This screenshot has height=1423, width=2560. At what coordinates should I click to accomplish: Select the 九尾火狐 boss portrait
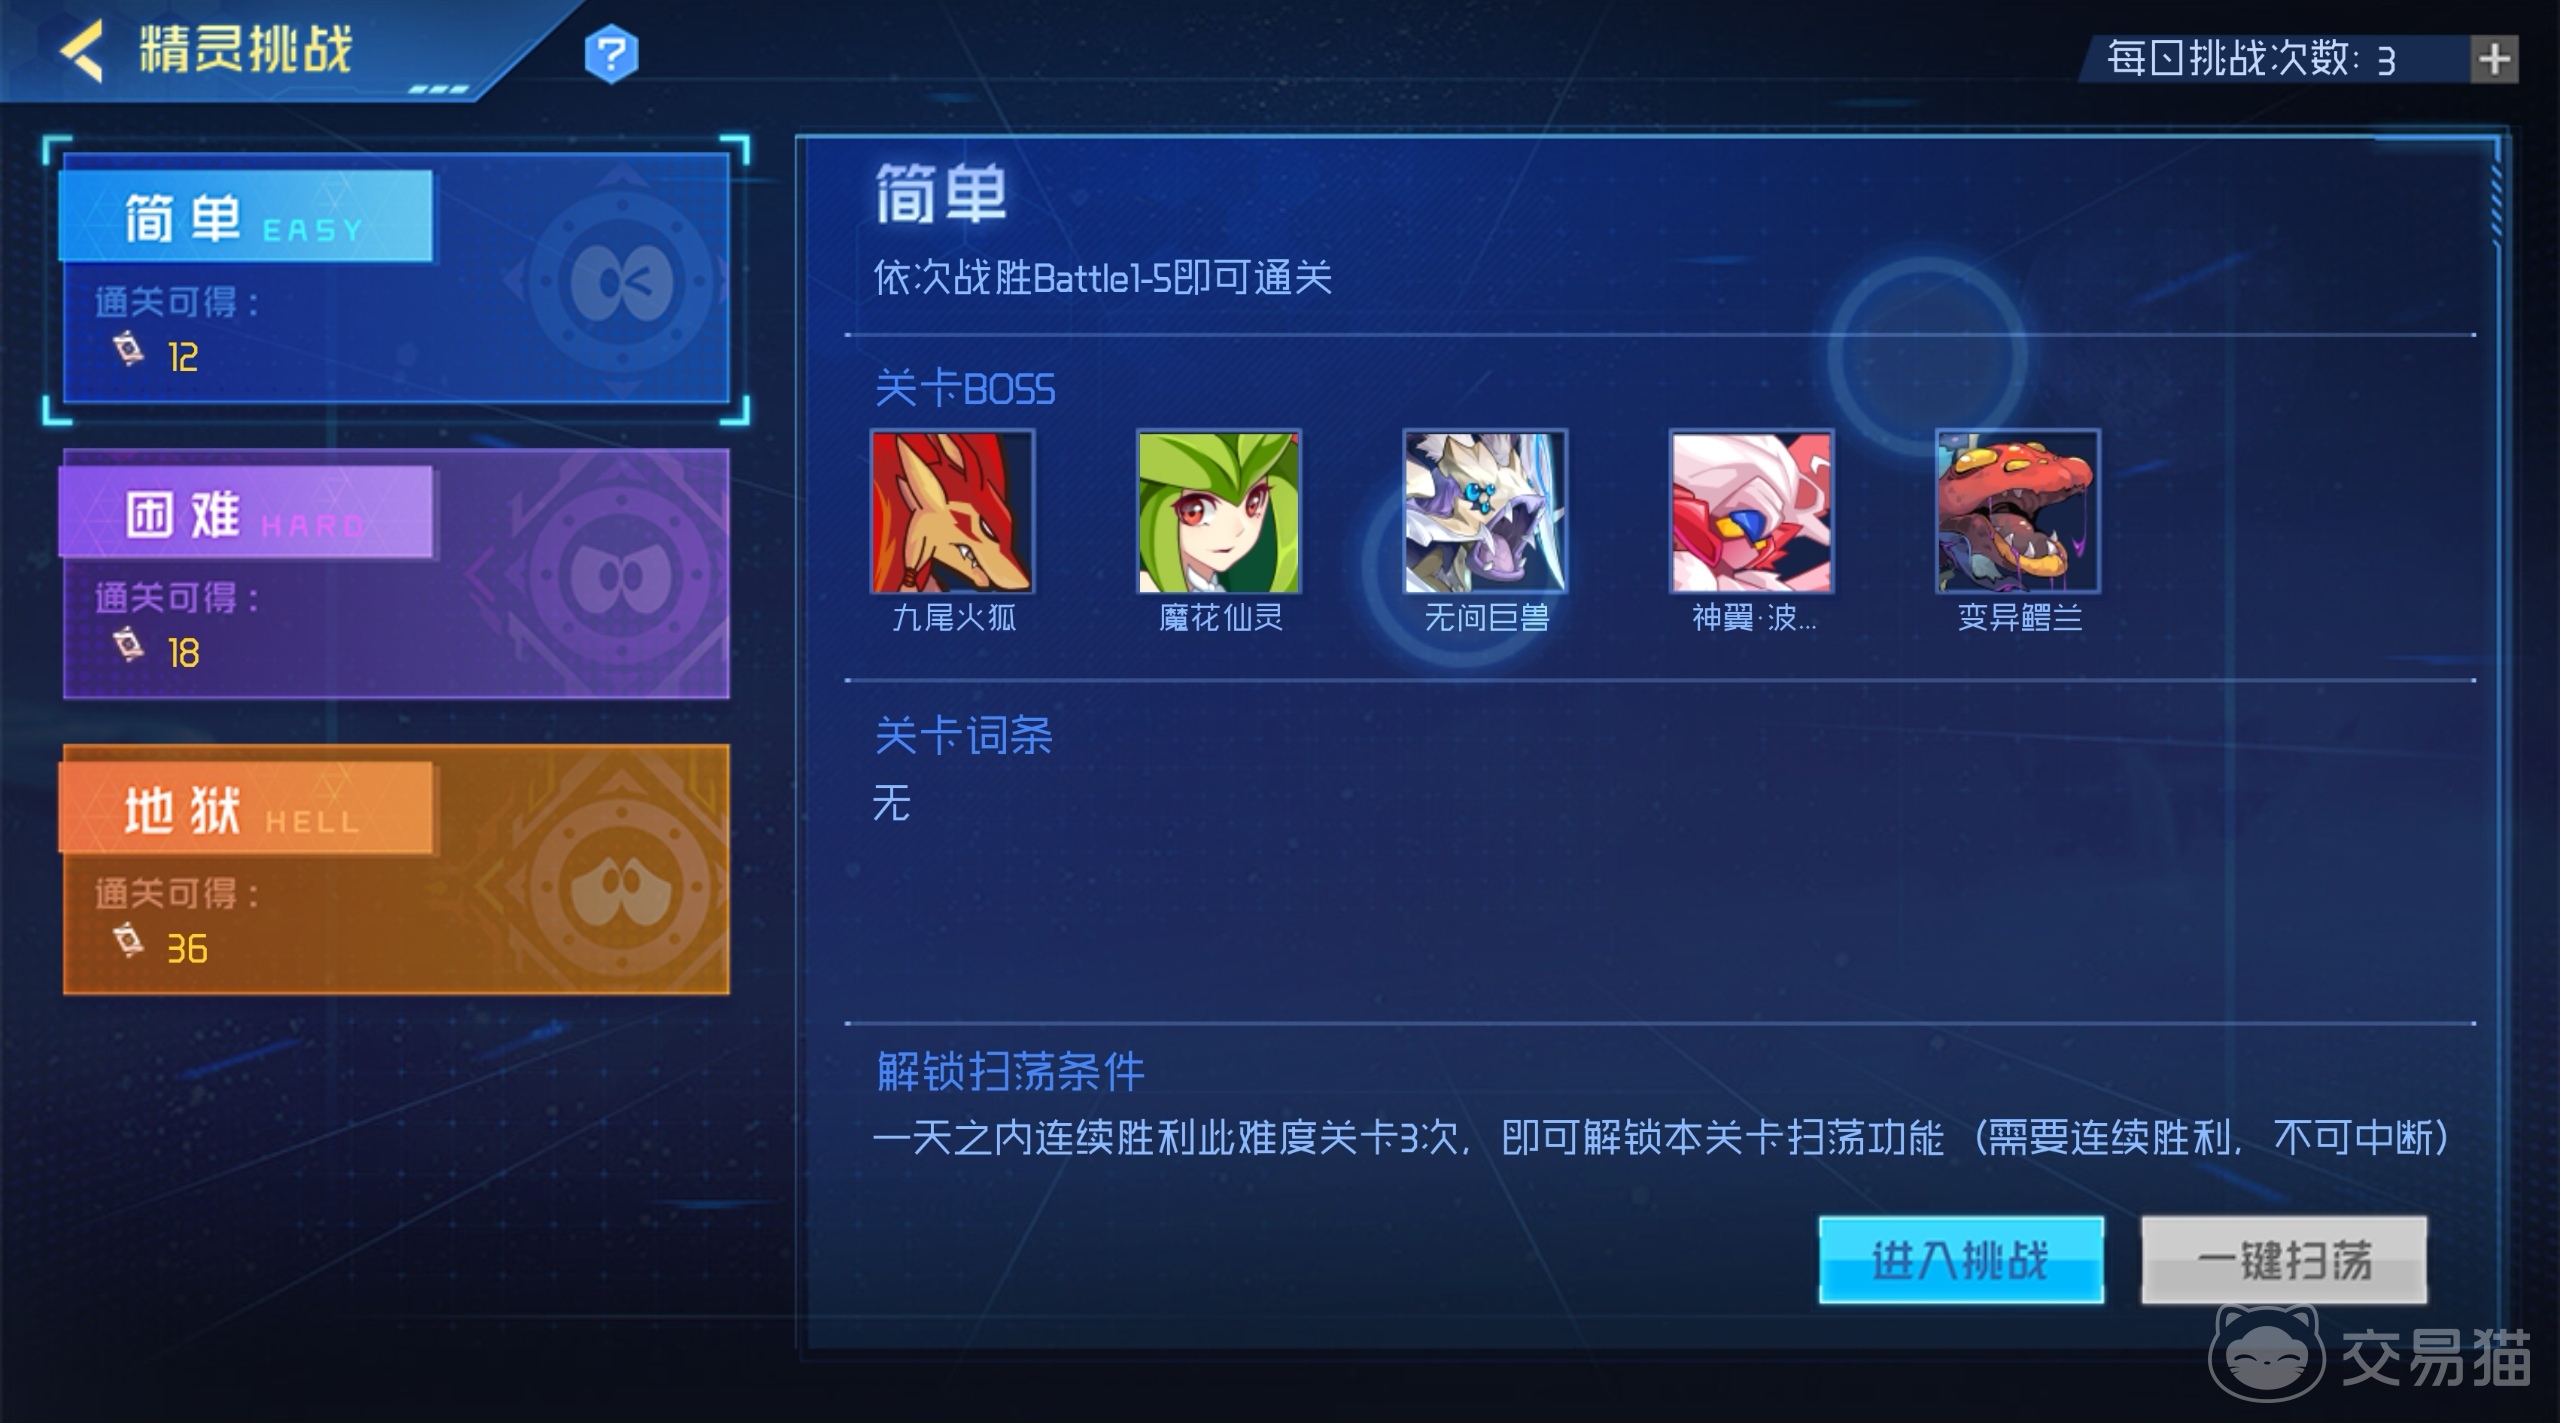point(952,511)
